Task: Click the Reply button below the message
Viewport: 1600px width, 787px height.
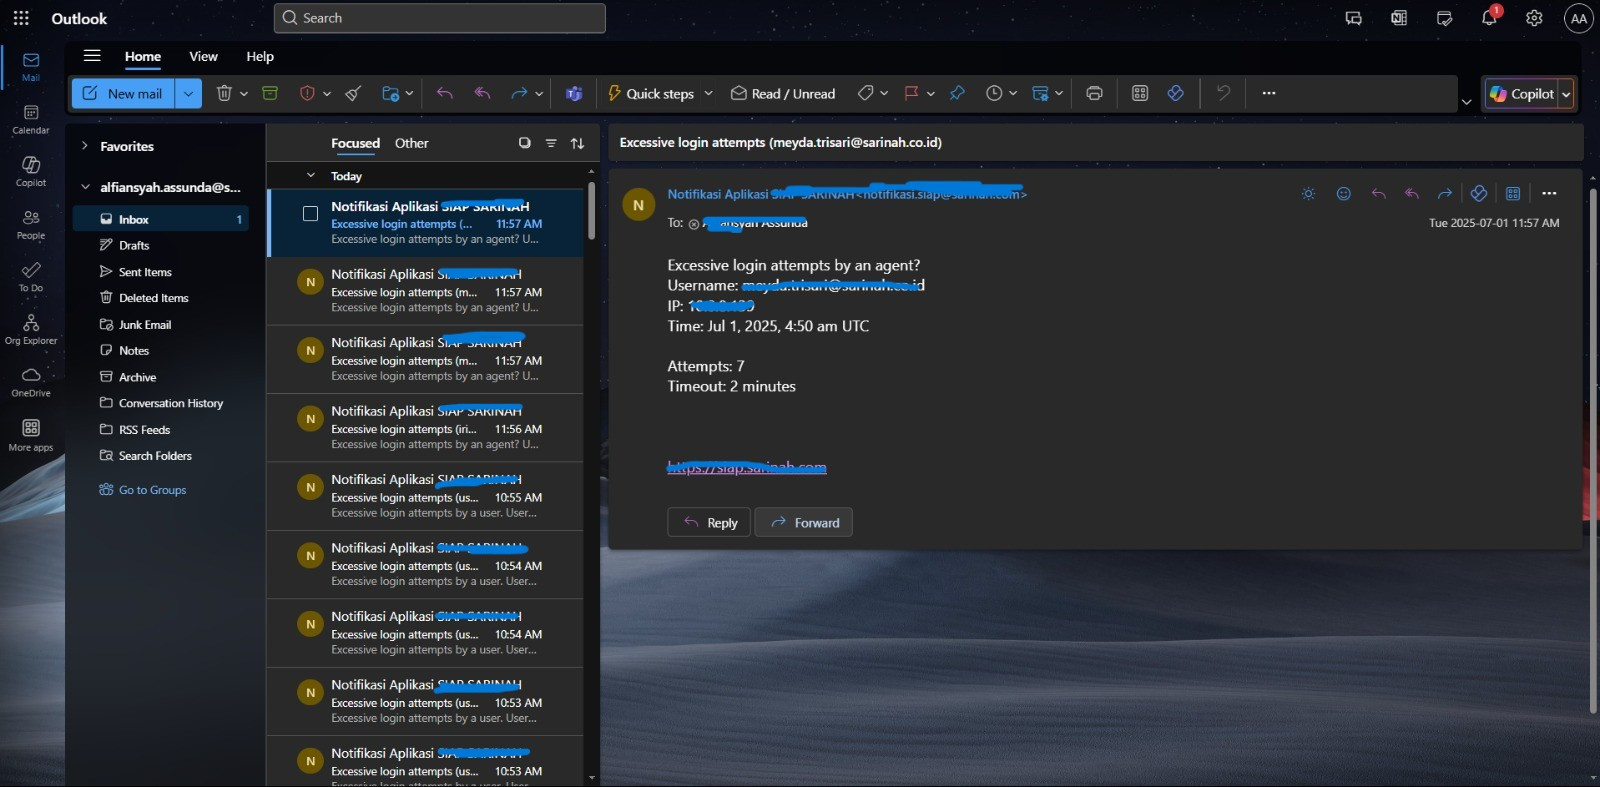Action: (x=709, y=522)
